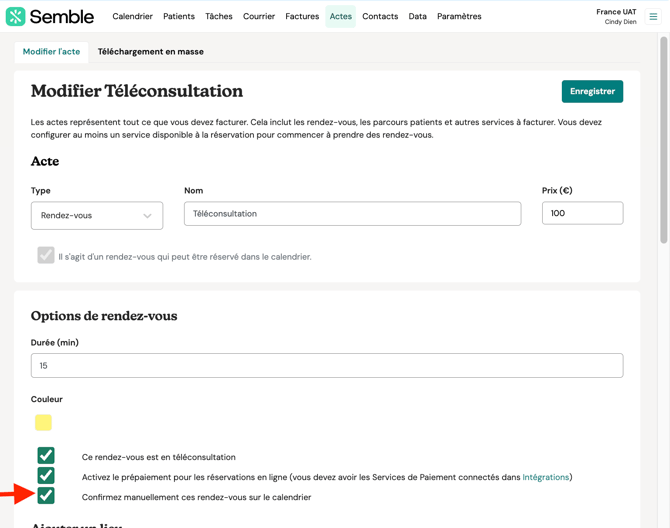Follow the Intégrations link
The height and width of the screenshot is (528, 670).
pos(545,477)
